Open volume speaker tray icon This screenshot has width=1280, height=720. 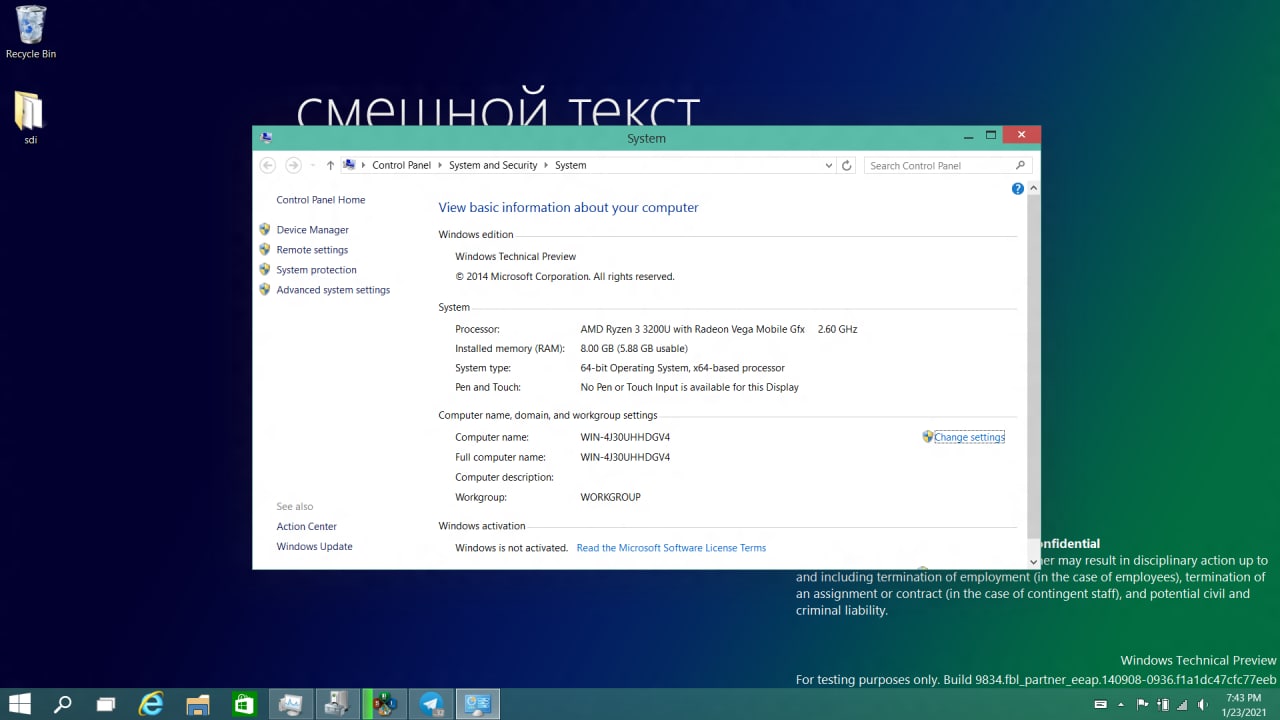[1202, 704]
